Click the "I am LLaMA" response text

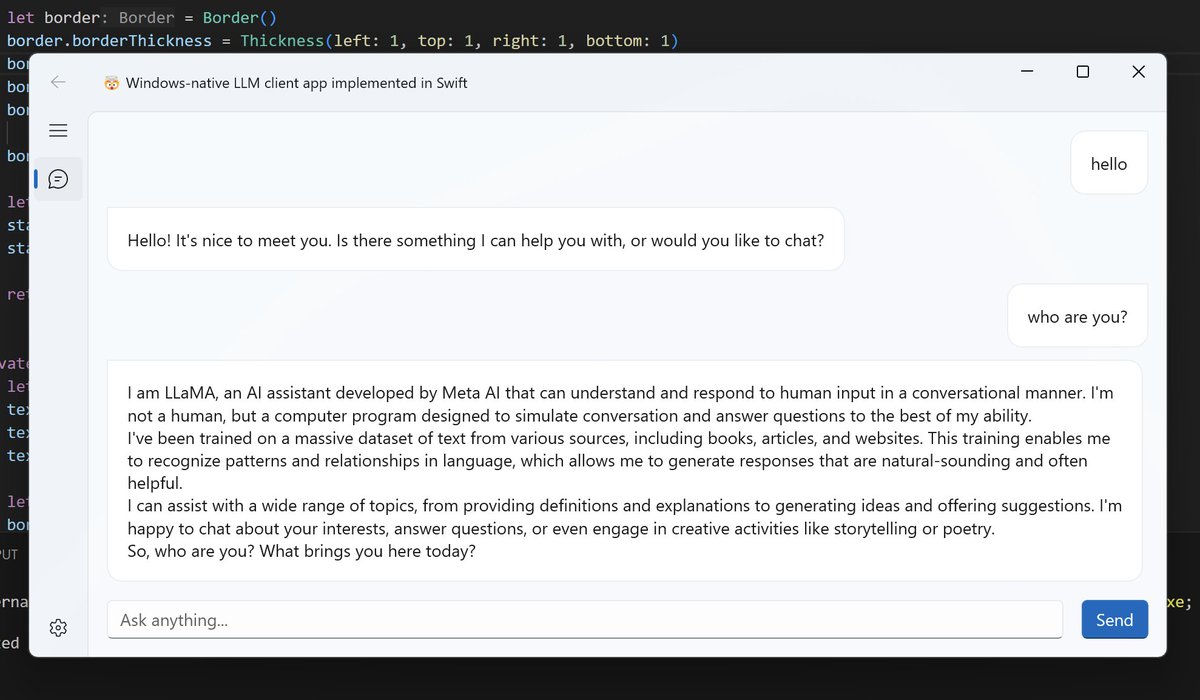tap(624, 470)
